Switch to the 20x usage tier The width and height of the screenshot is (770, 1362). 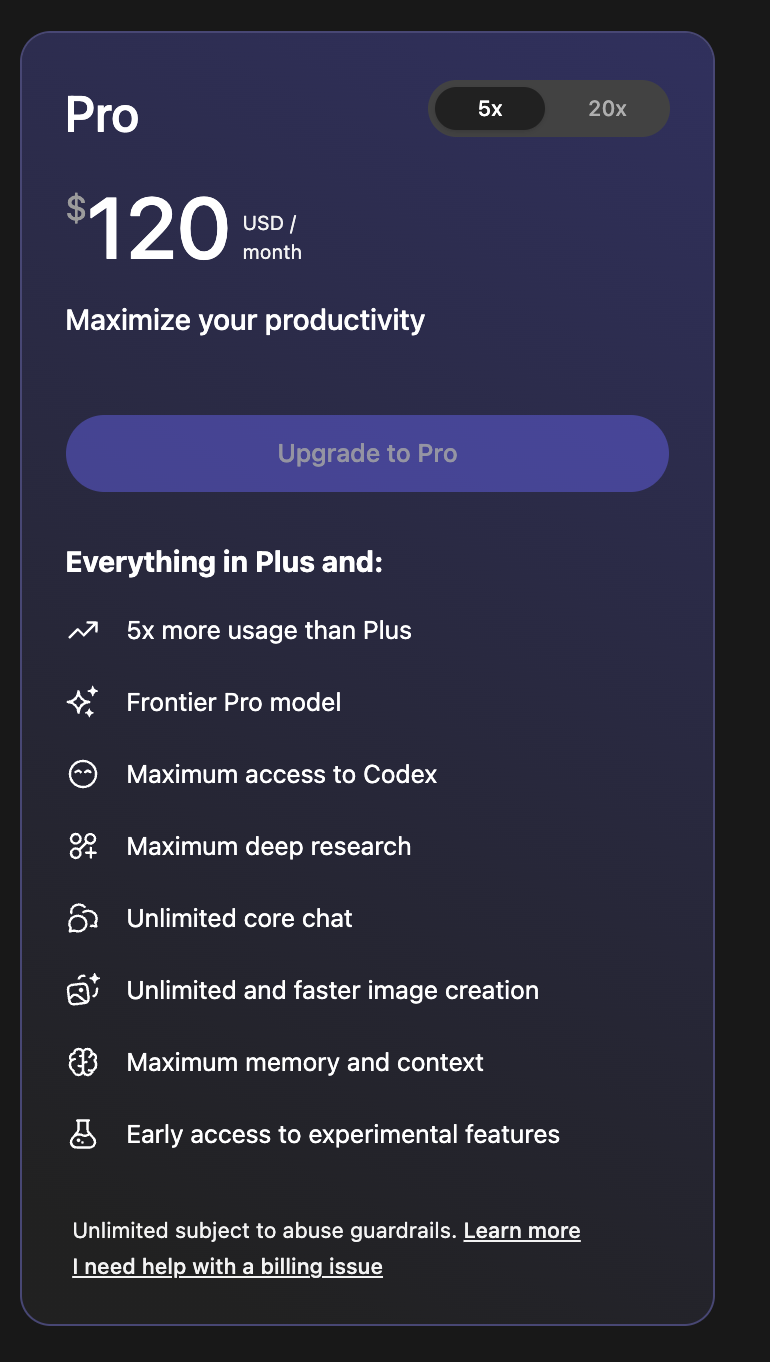coord(607,109)
